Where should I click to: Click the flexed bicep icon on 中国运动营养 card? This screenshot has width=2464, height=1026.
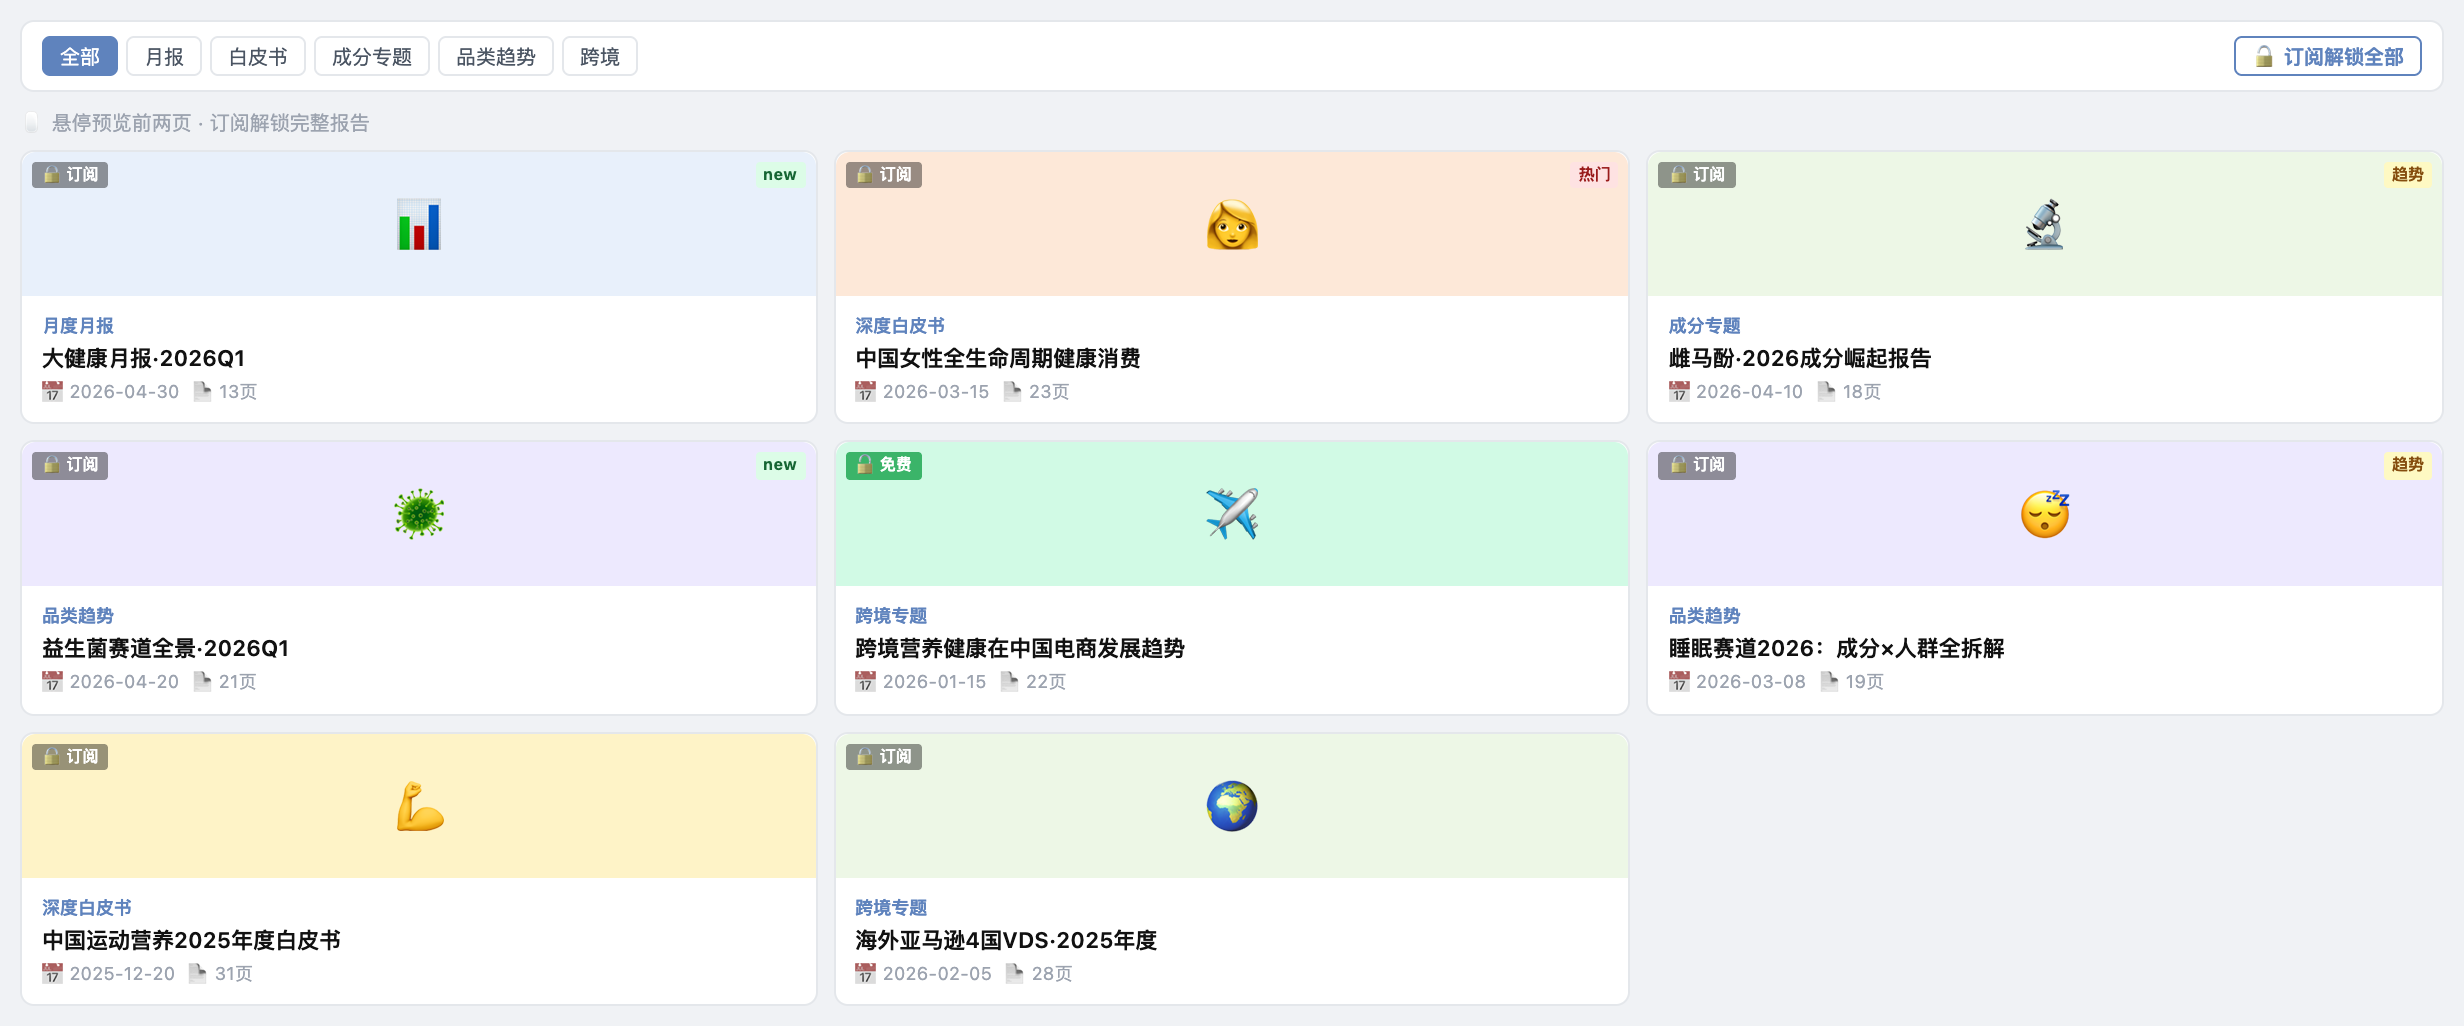pyautogui.click(x=419, y=807)
